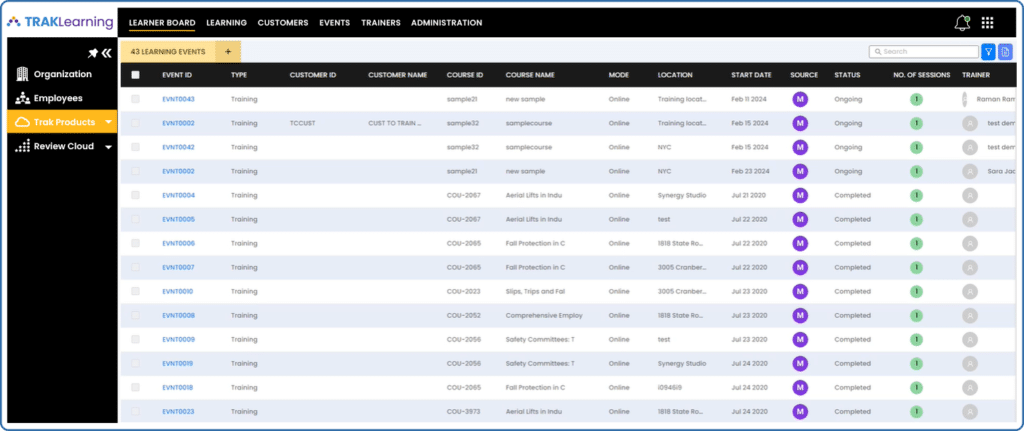Viewport: 1024px width, 431px height.
Task: Click the plus icon beside Learning Events
Action: point(228,51)
